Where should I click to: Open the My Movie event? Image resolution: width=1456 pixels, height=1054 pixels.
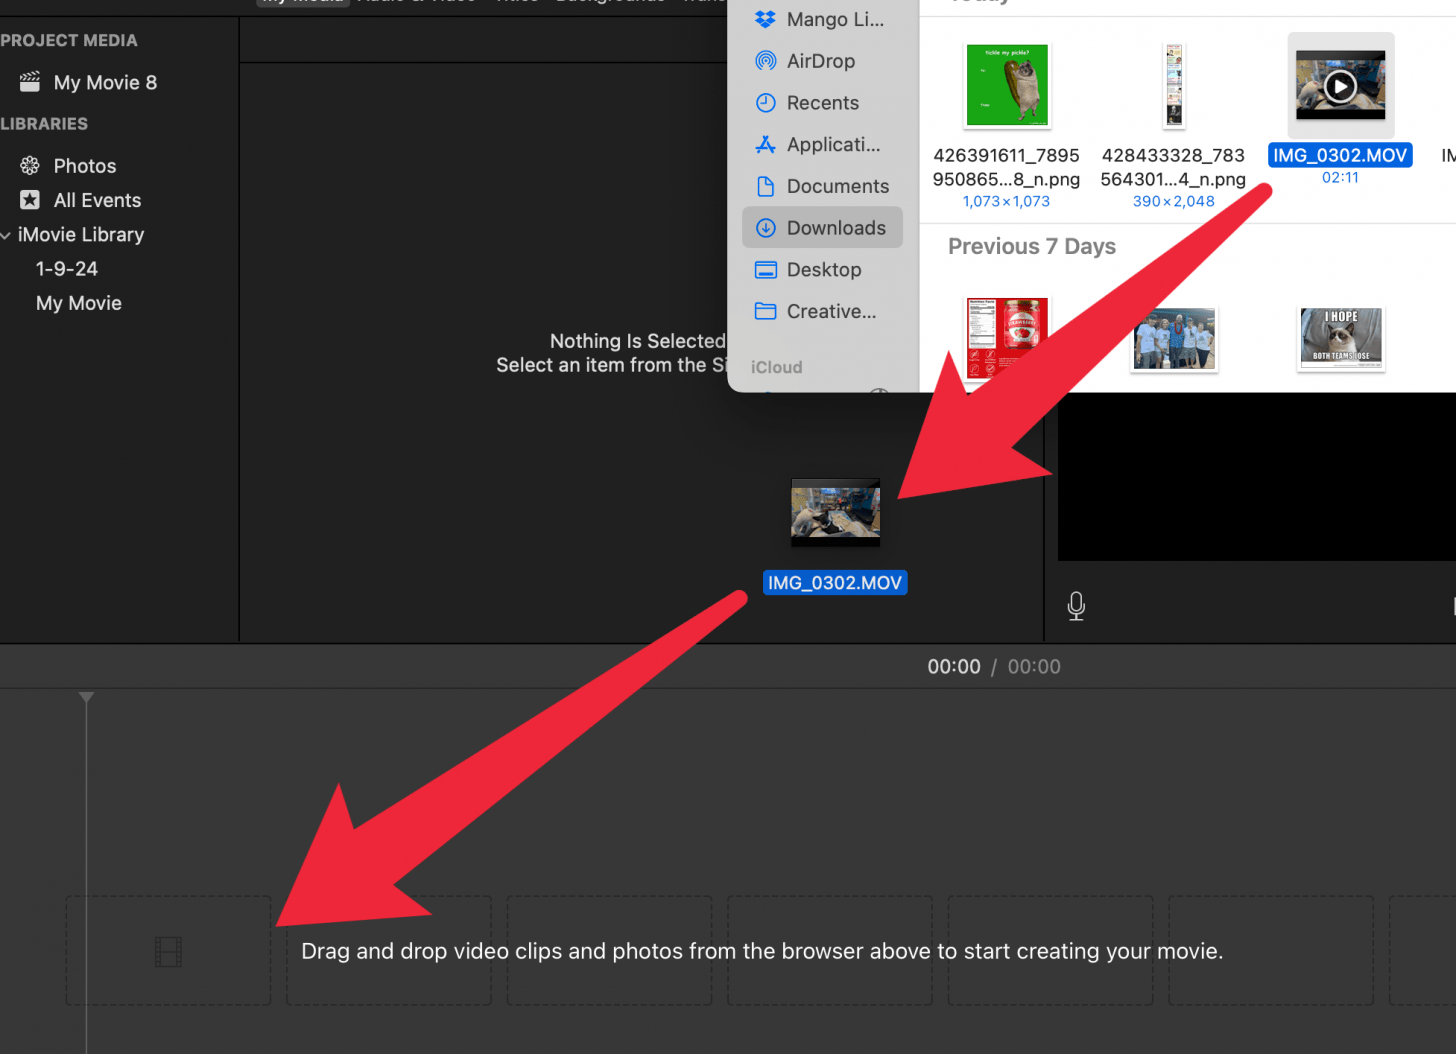[x=79, y=303]
